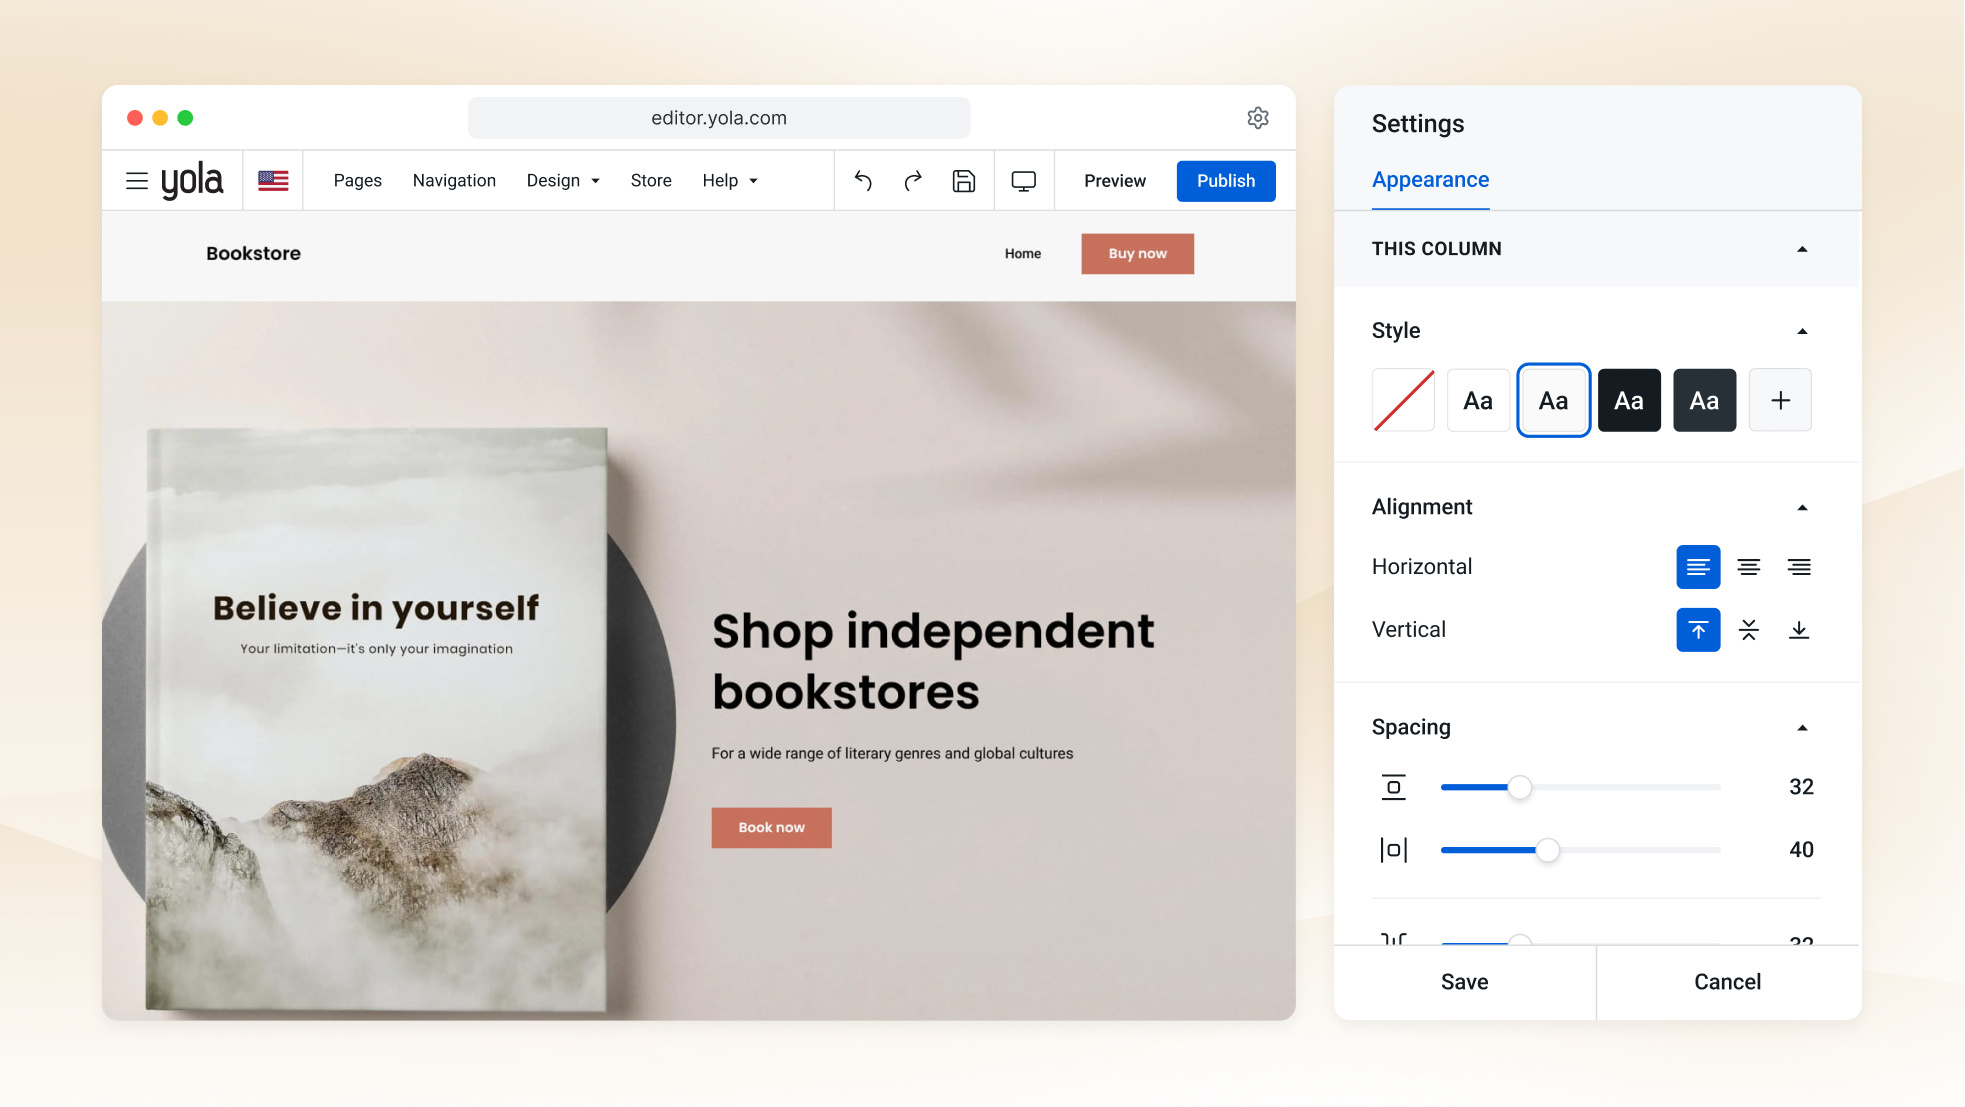Click the editor.yola.com address bar
Viewport: 1965px width, 1107px height.
pyautogui.click(x=719, y=118)
